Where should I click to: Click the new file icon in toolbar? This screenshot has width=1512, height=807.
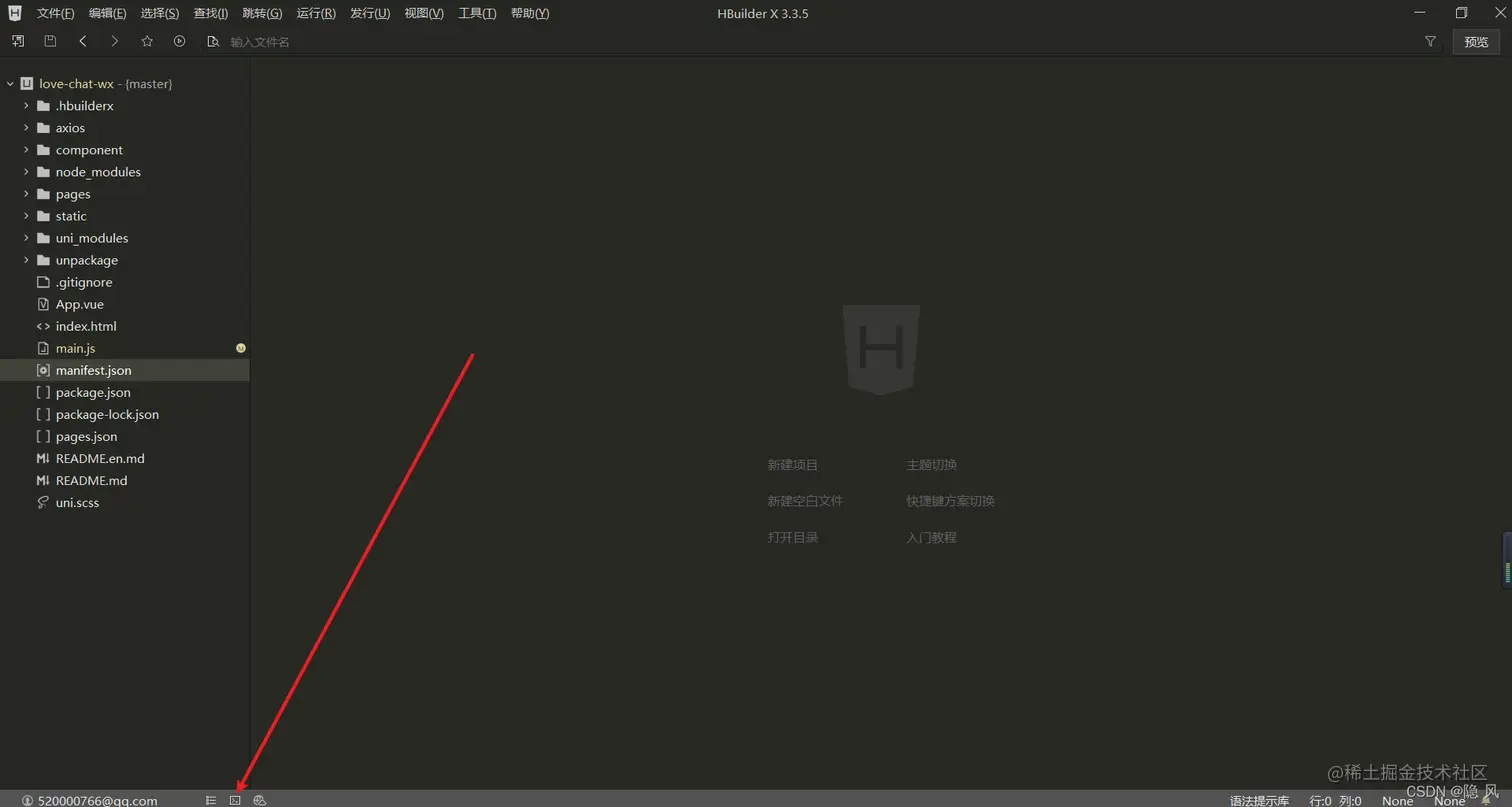18,41
